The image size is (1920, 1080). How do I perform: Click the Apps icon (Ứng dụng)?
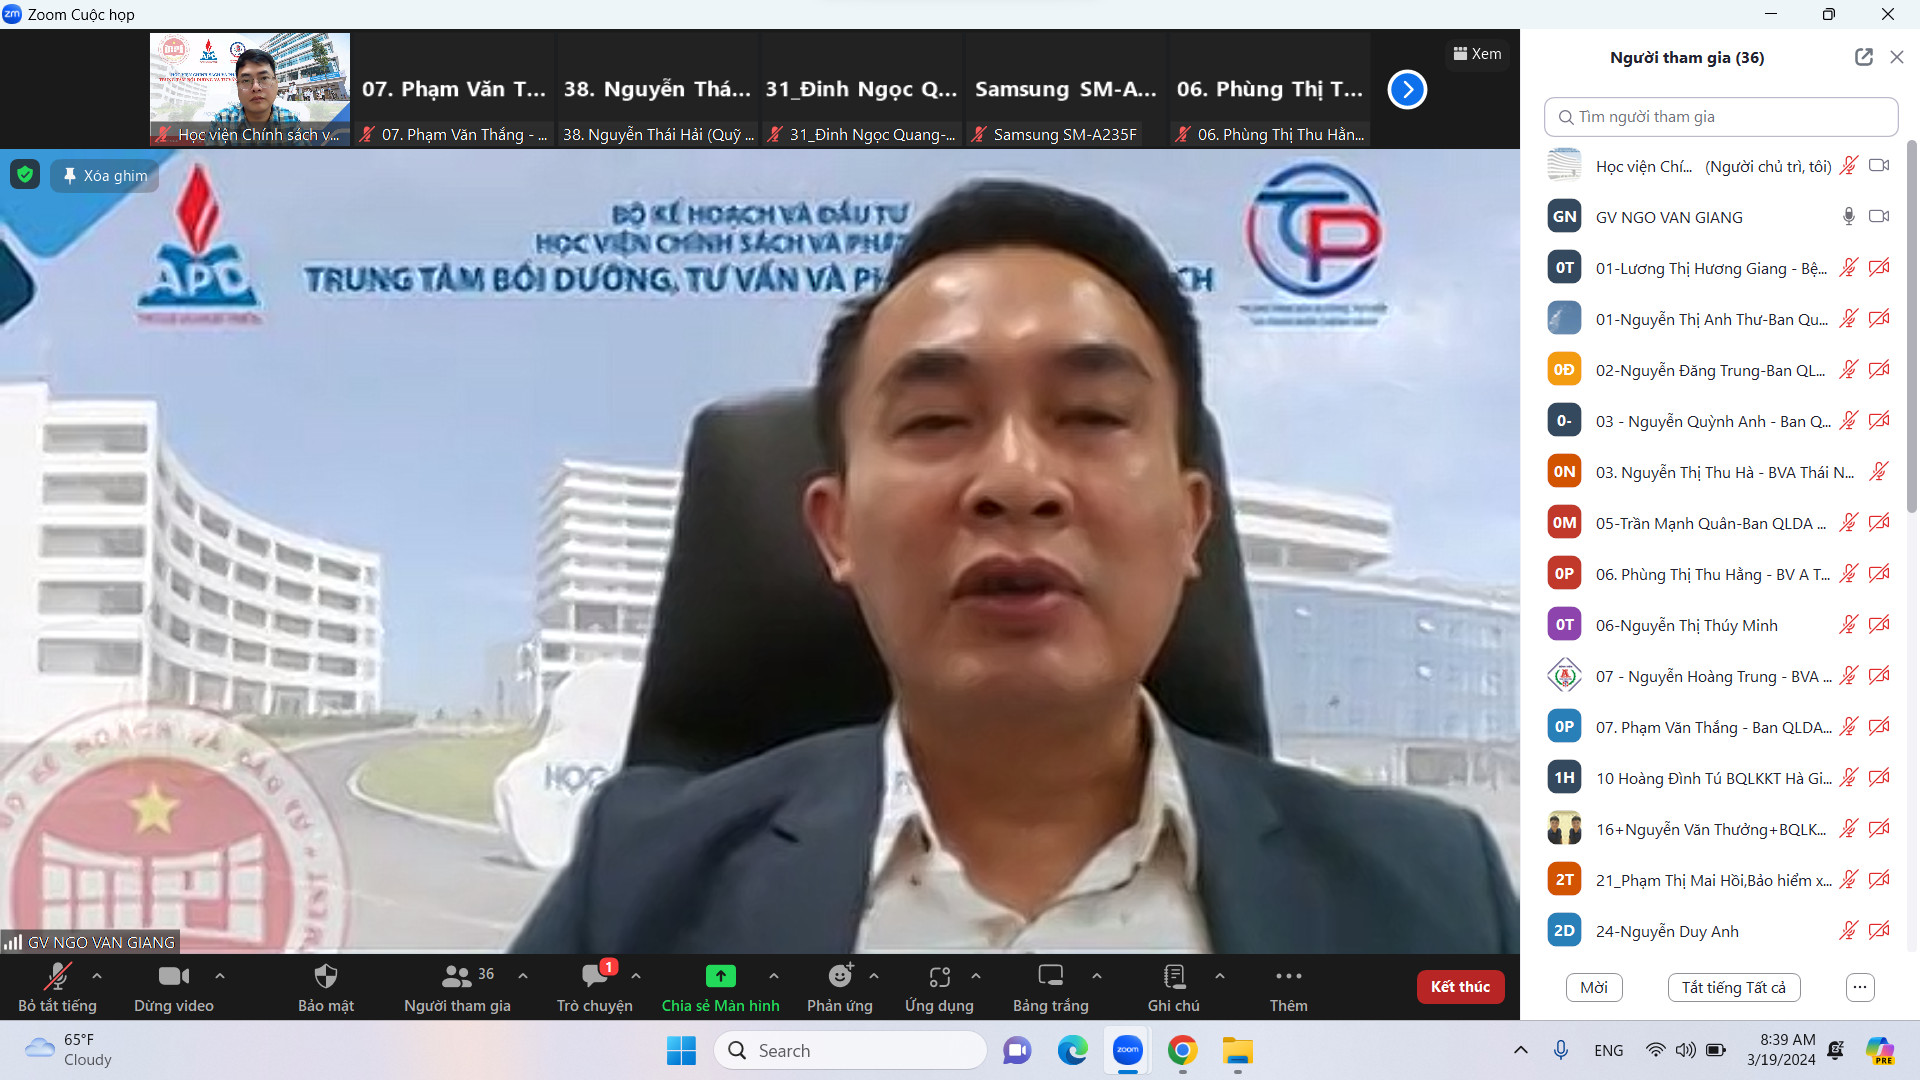[939, 976]
